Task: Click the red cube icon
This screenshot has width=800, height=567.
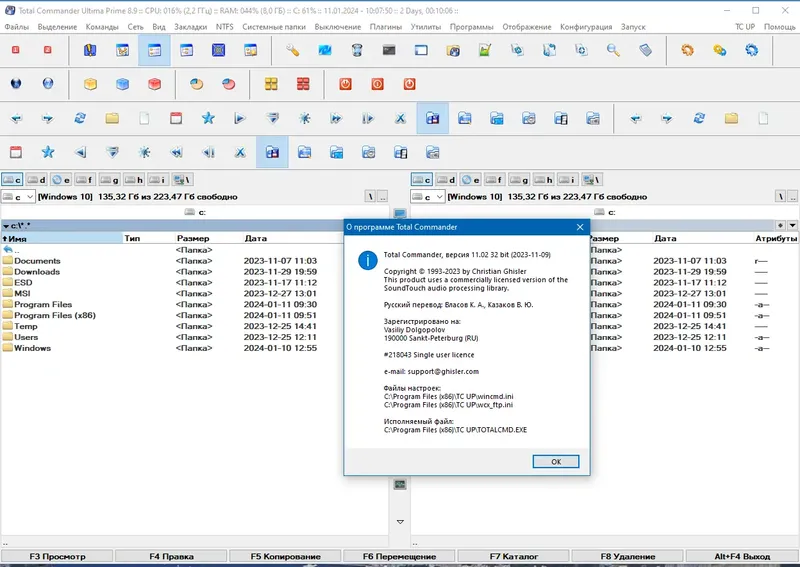Action: click(155, 84)
